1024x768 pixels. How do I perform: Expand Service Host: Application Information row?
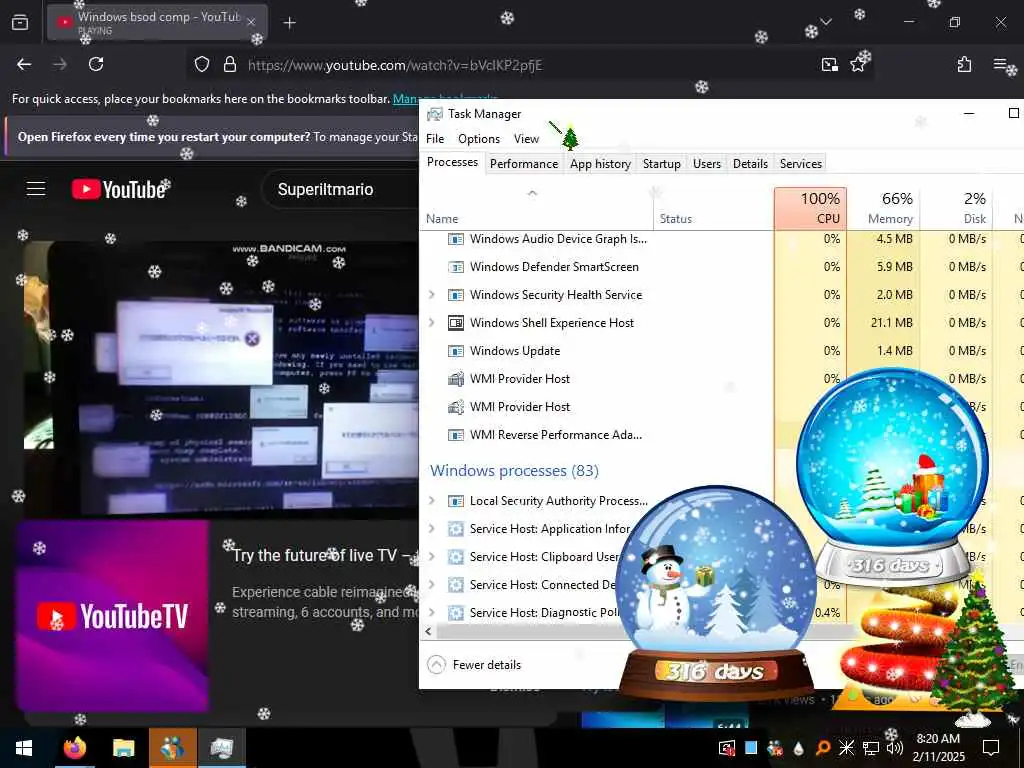click(432, 528)
